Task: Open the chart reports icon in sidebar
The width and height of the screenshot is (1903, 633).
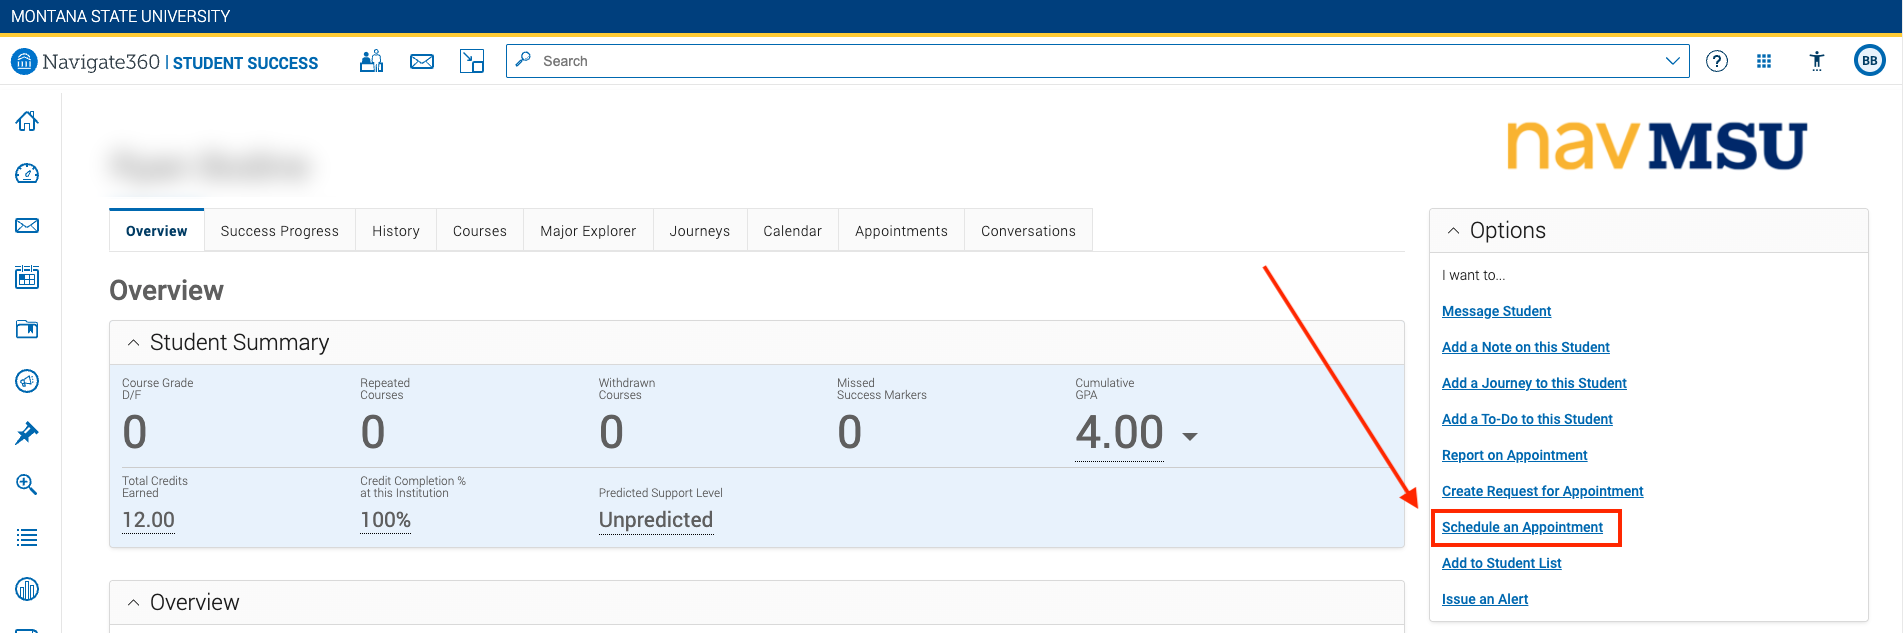Action: click(27, 589)
